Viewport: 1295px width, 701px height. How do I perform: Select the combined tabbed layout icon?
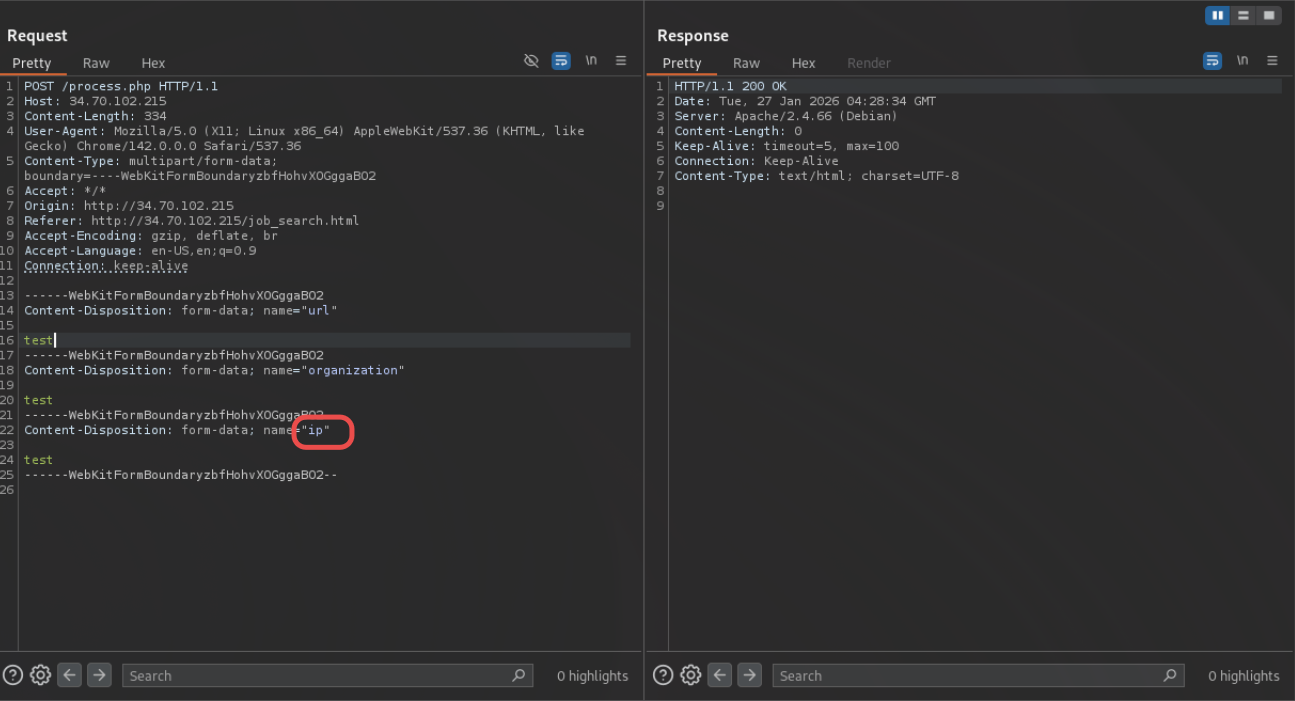click(x=1268, y=16)
